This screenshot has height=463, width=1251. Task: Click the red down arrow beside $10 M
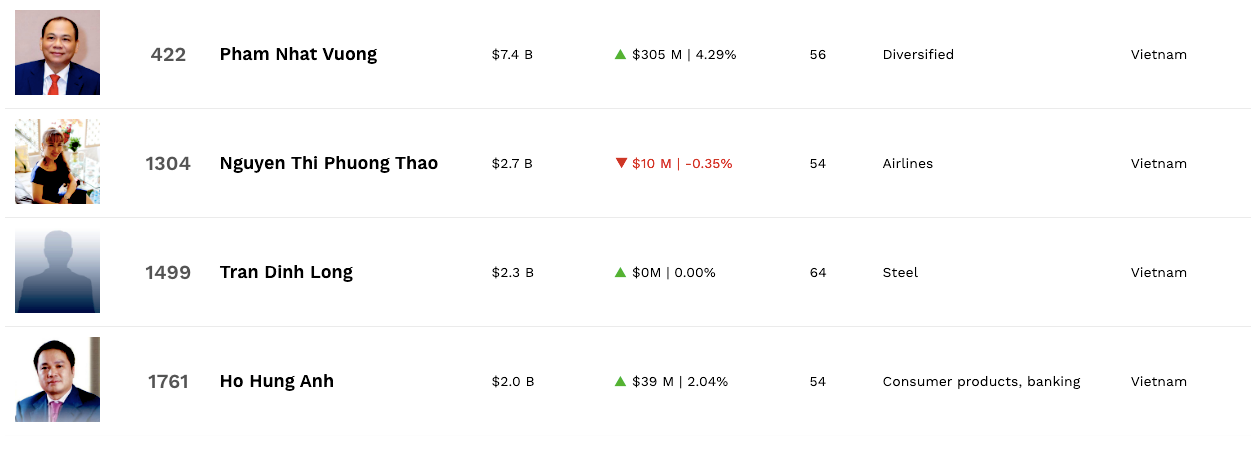(x=621, y=163)
